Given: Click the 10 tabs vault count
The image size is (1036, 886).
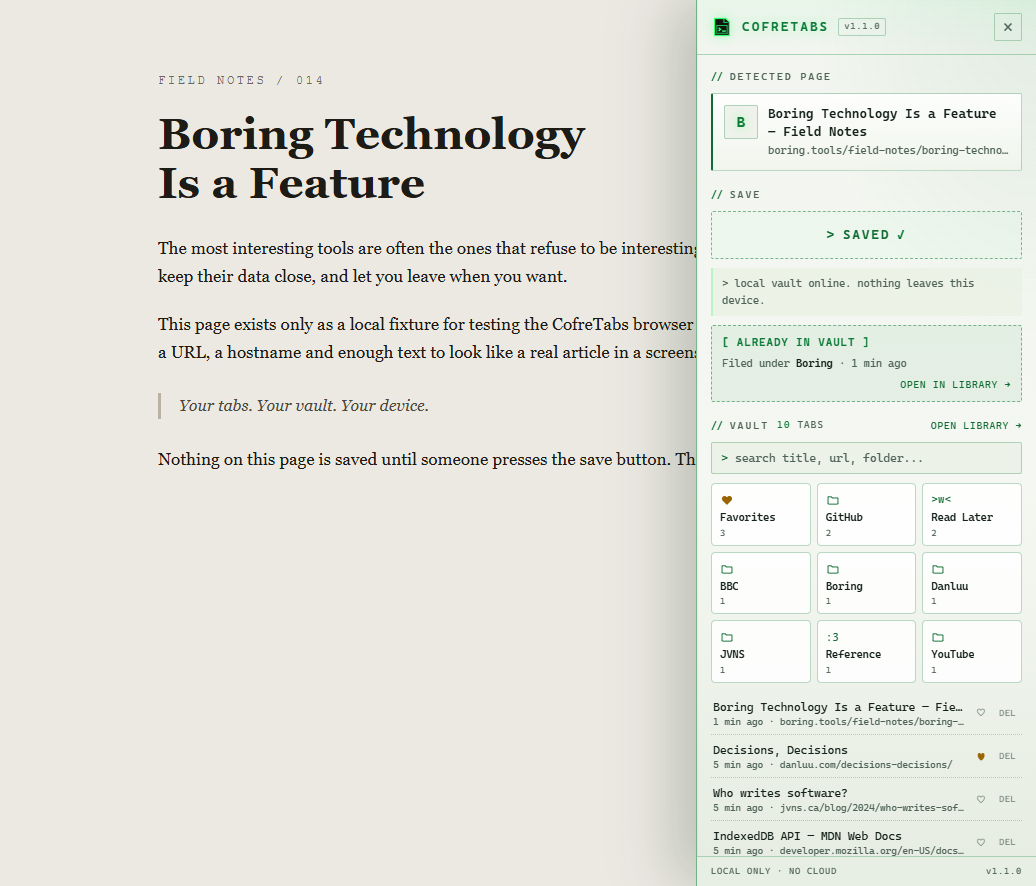Looking at the screenshot, I should click(x=800, y=425).
